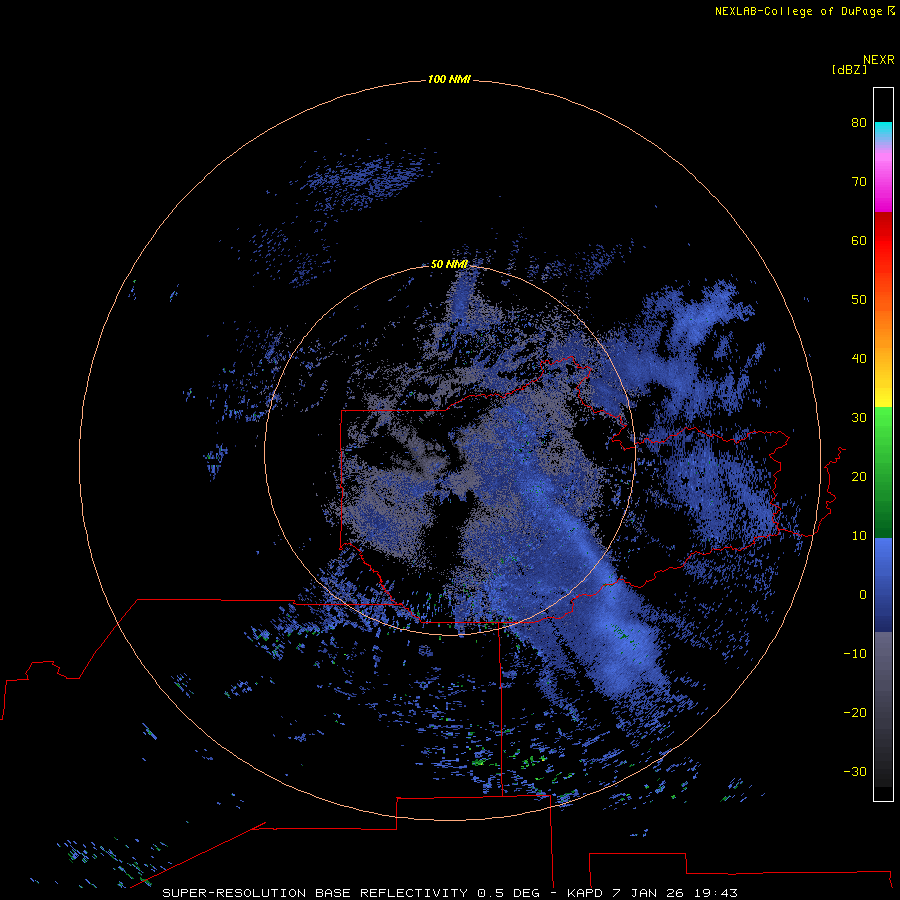900x900 pixels.
Task: Click the 20 value on dBZ scale
Action: point(859,476)
